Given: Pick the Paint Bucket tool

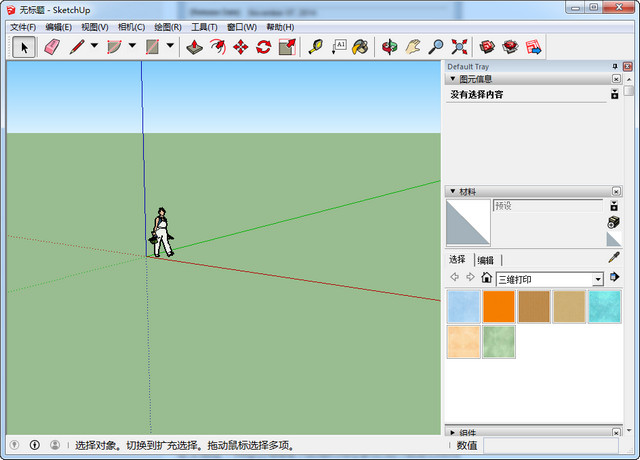Looking at the screenshot, I should (x=361, y=47).
